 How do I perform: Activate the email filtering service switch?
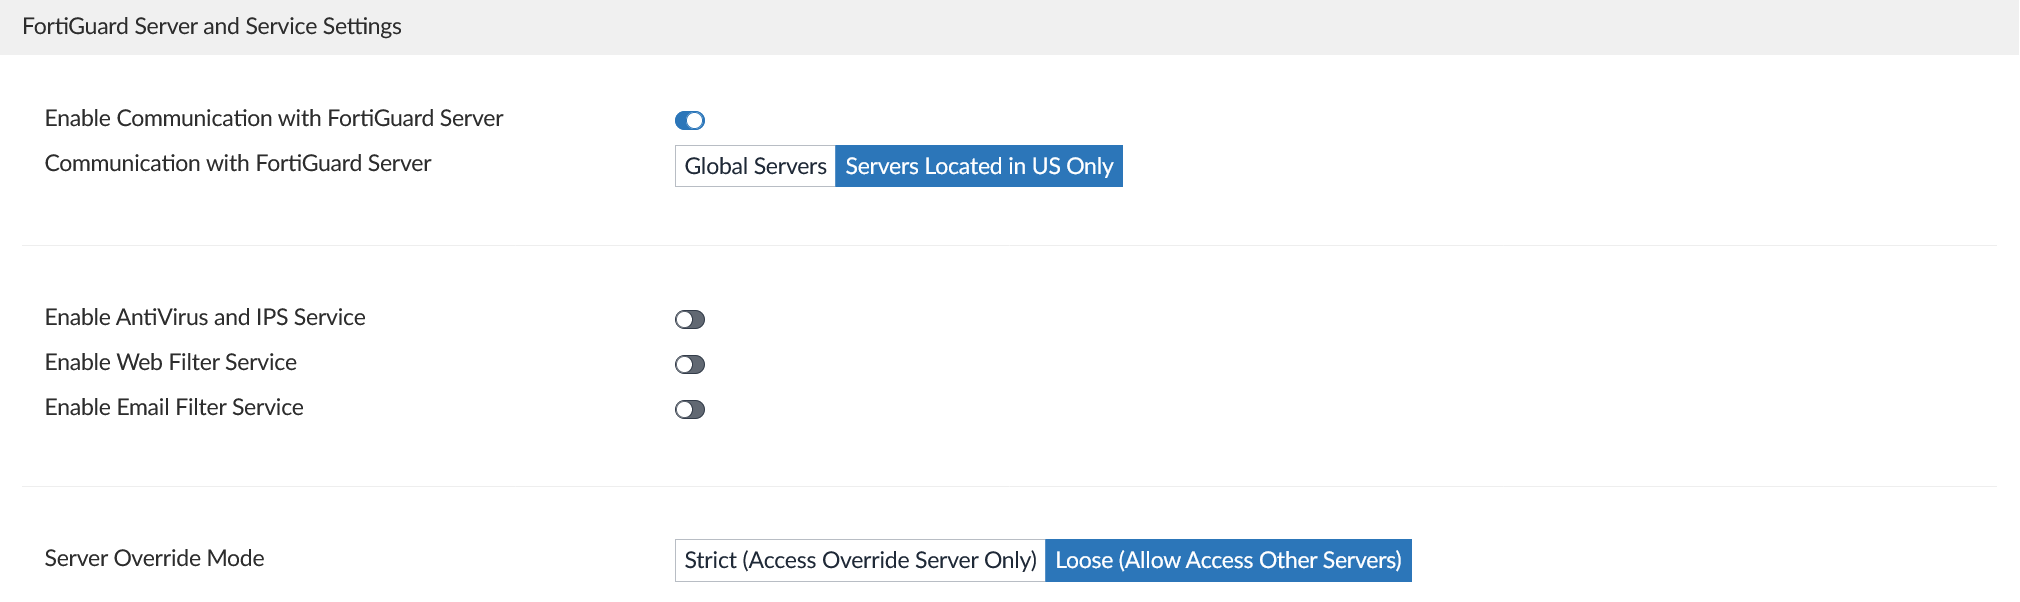[689, 409]
